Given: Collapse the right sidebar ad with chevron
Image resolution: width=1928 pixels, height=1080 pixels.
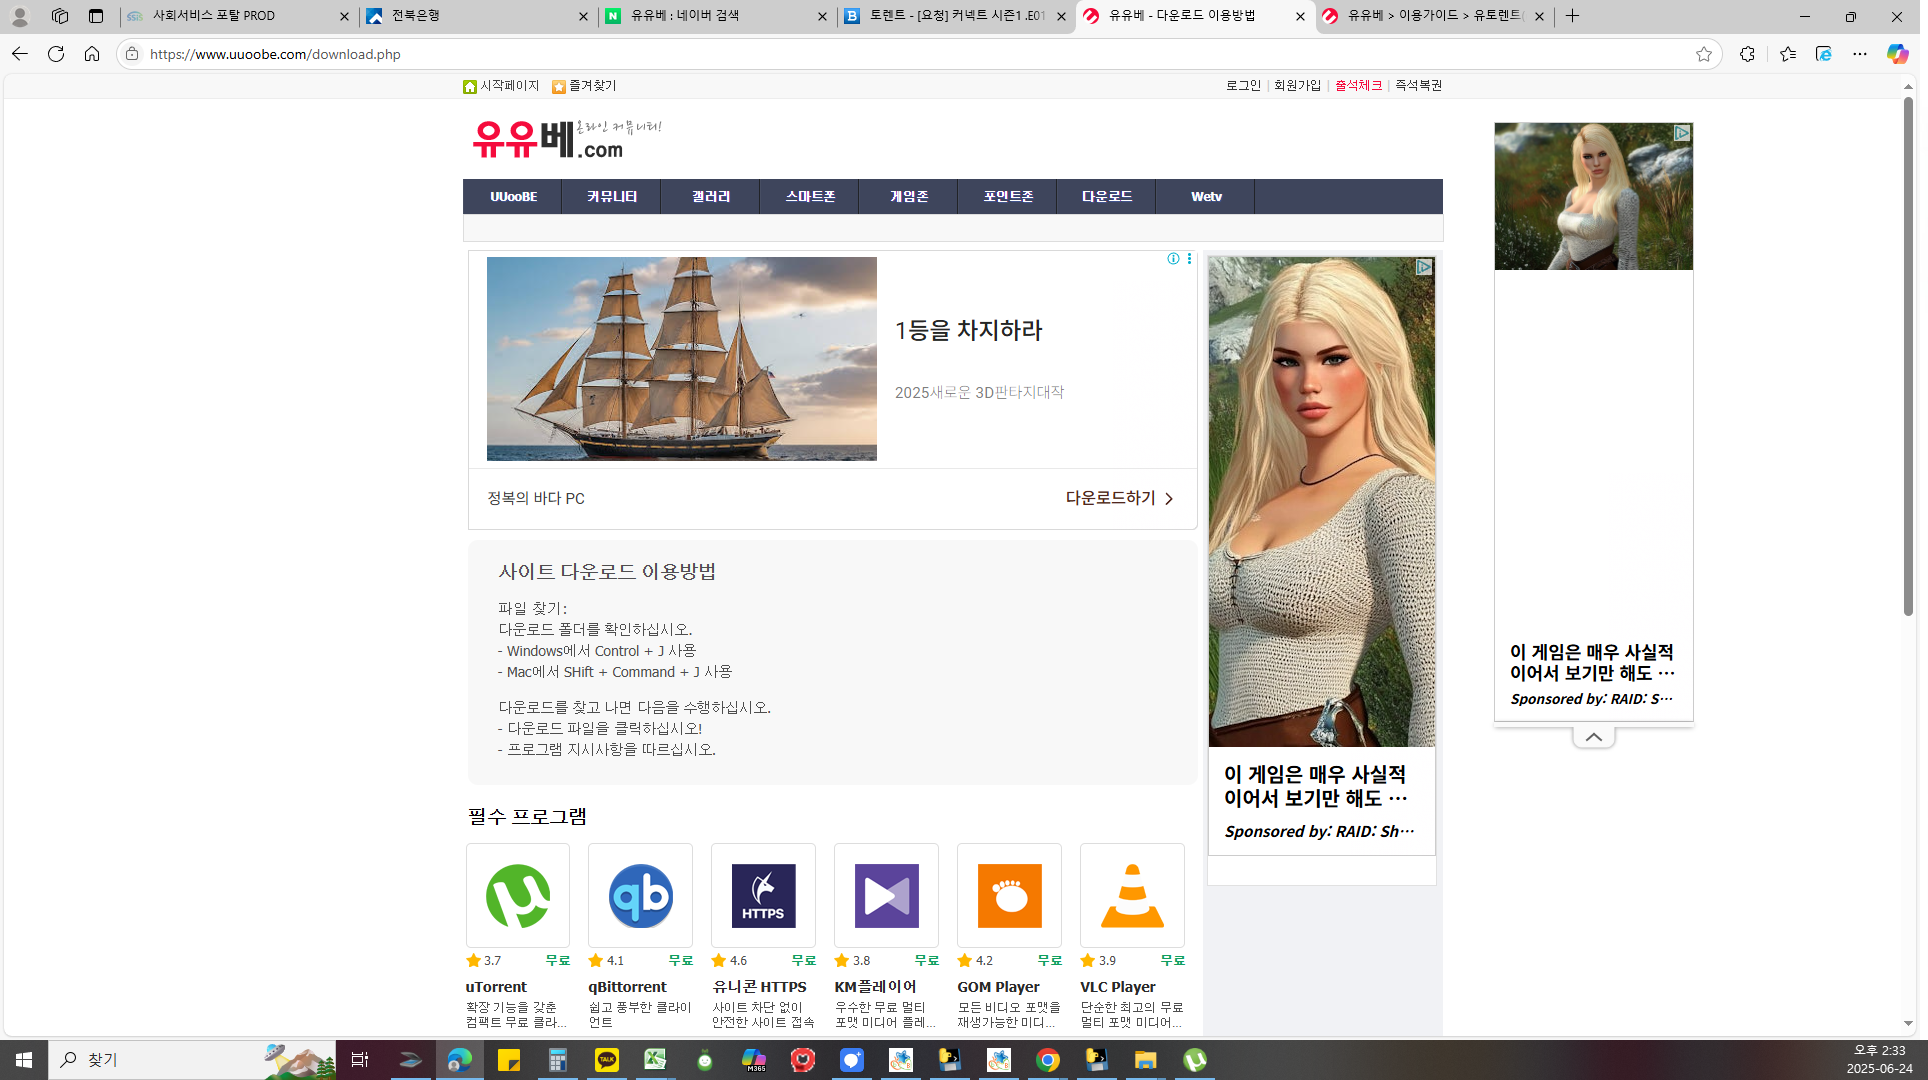Looking at the screenshot, I should point(1594,737).
